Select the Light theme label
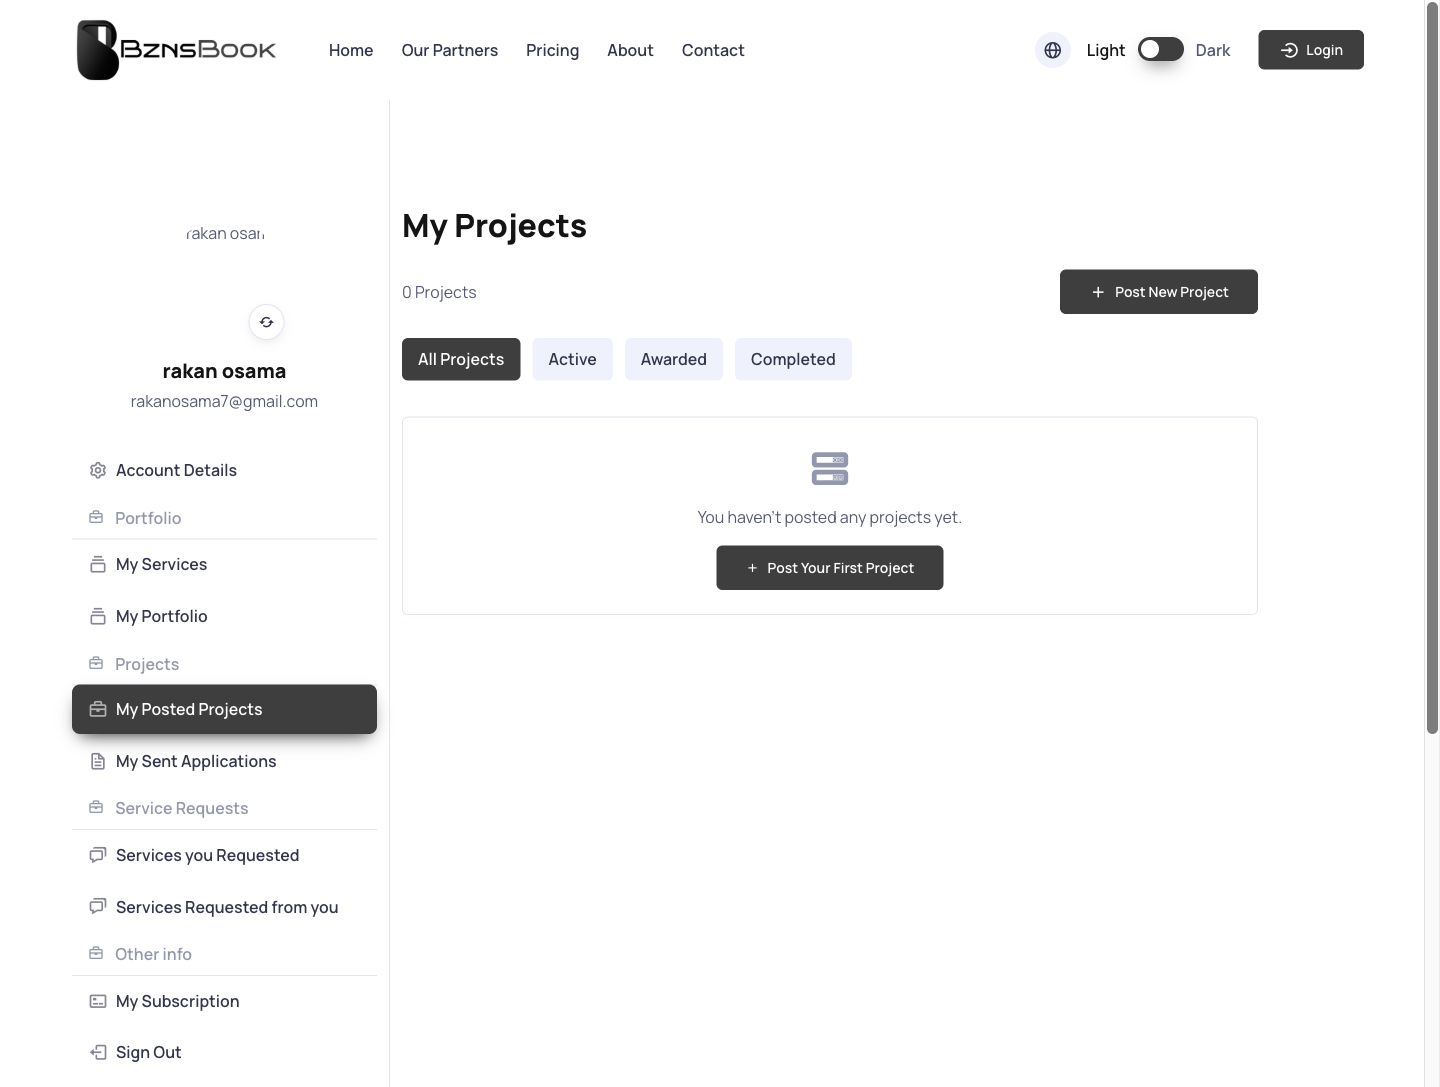 click(1106, 50)
